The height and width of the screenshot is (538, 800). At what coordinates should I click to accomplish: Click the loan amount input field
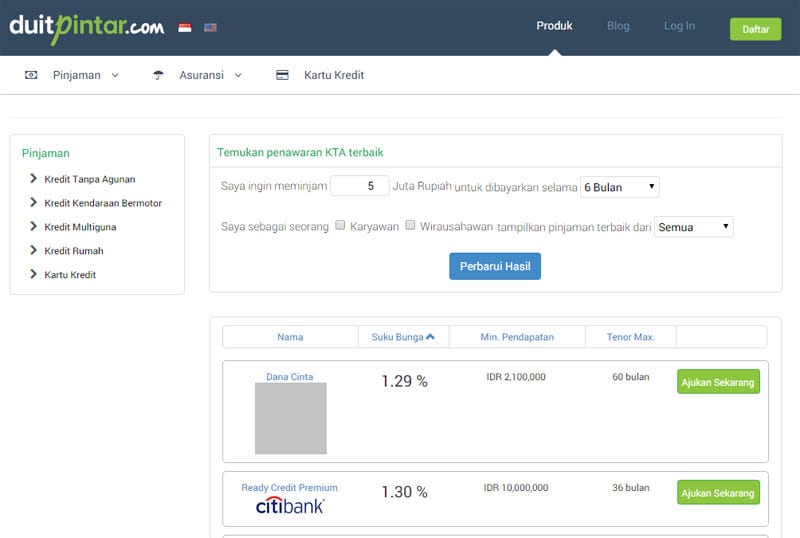[x=359, y=186]
